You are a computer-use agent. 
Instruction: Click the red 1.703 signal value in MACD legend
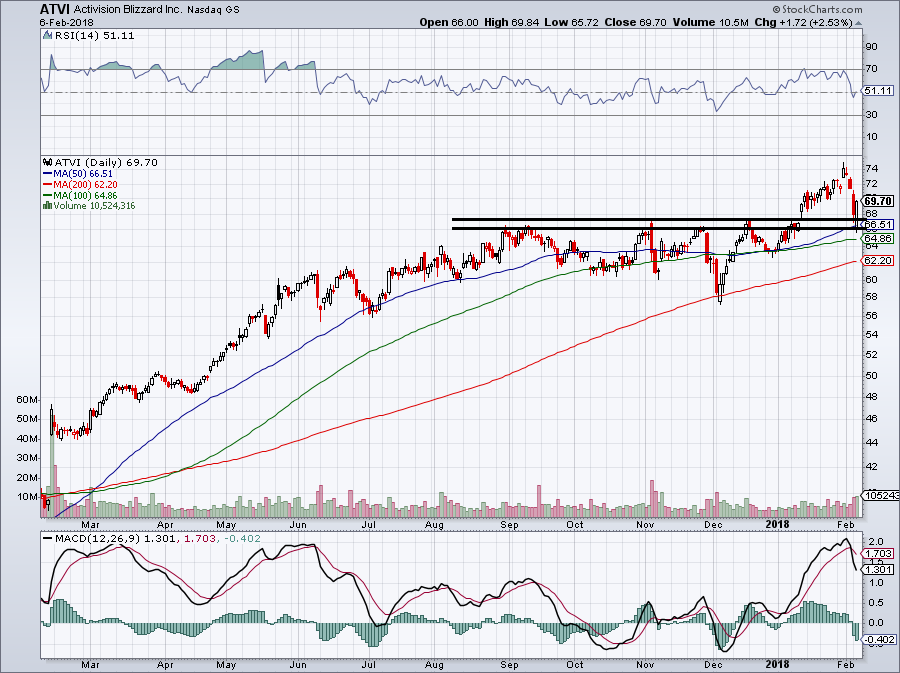pos(200,539)
